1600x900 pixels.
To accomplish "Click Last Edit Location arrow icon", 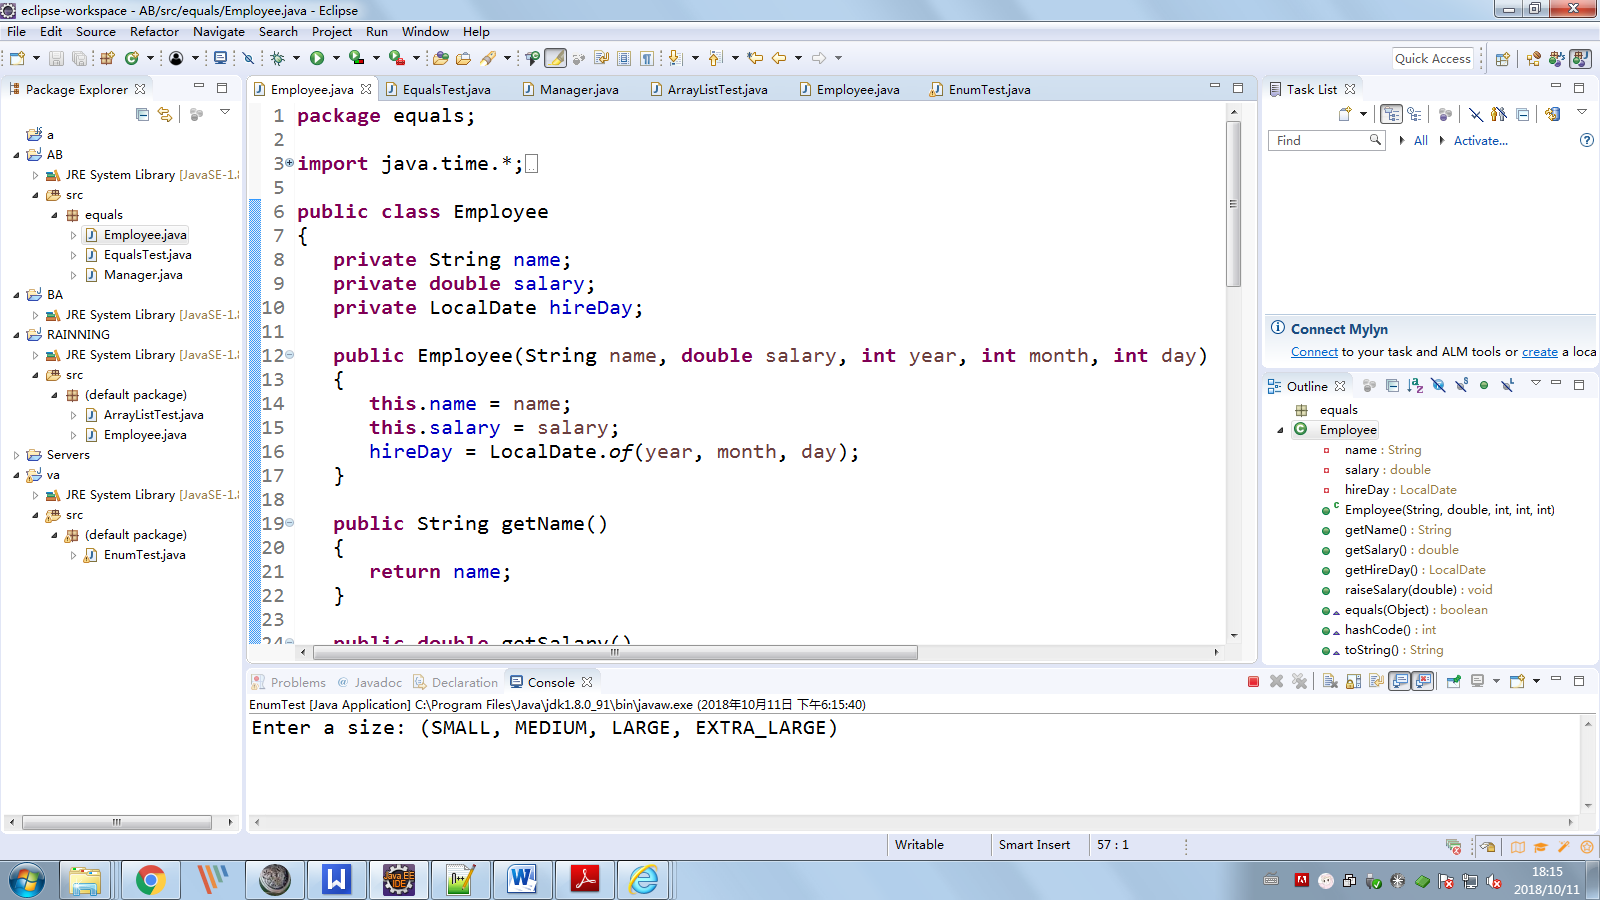I will coord(755,58).
